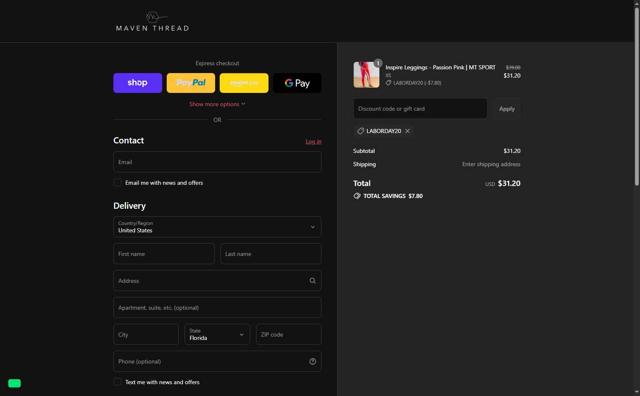Click the LABORDAY20 tag icon
The width and height of the screenshot is (640, 396).
[x=360, y=131]
